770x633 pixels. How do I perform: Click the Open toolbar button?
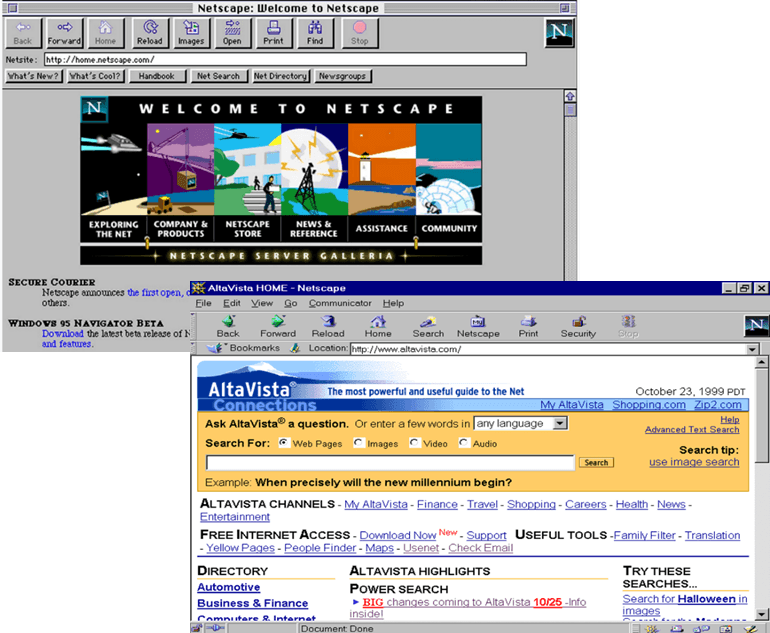pyautogui.click(x=232, y=33)
